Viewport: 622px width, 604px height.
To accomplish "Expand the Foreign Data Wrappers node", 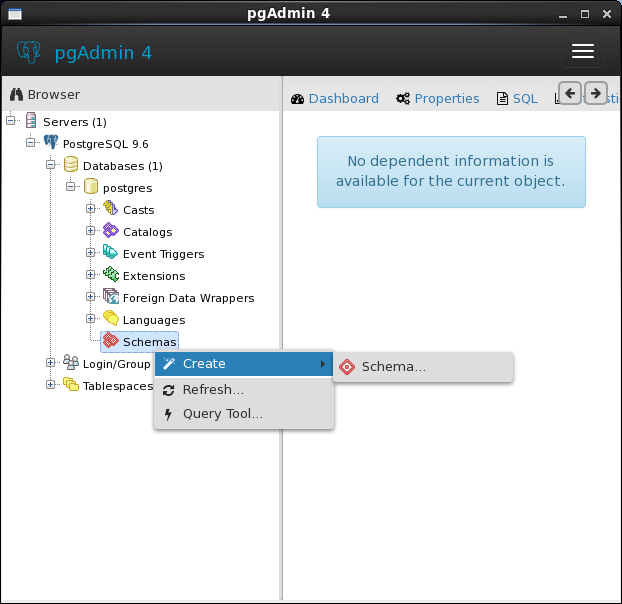I will 90,296.
